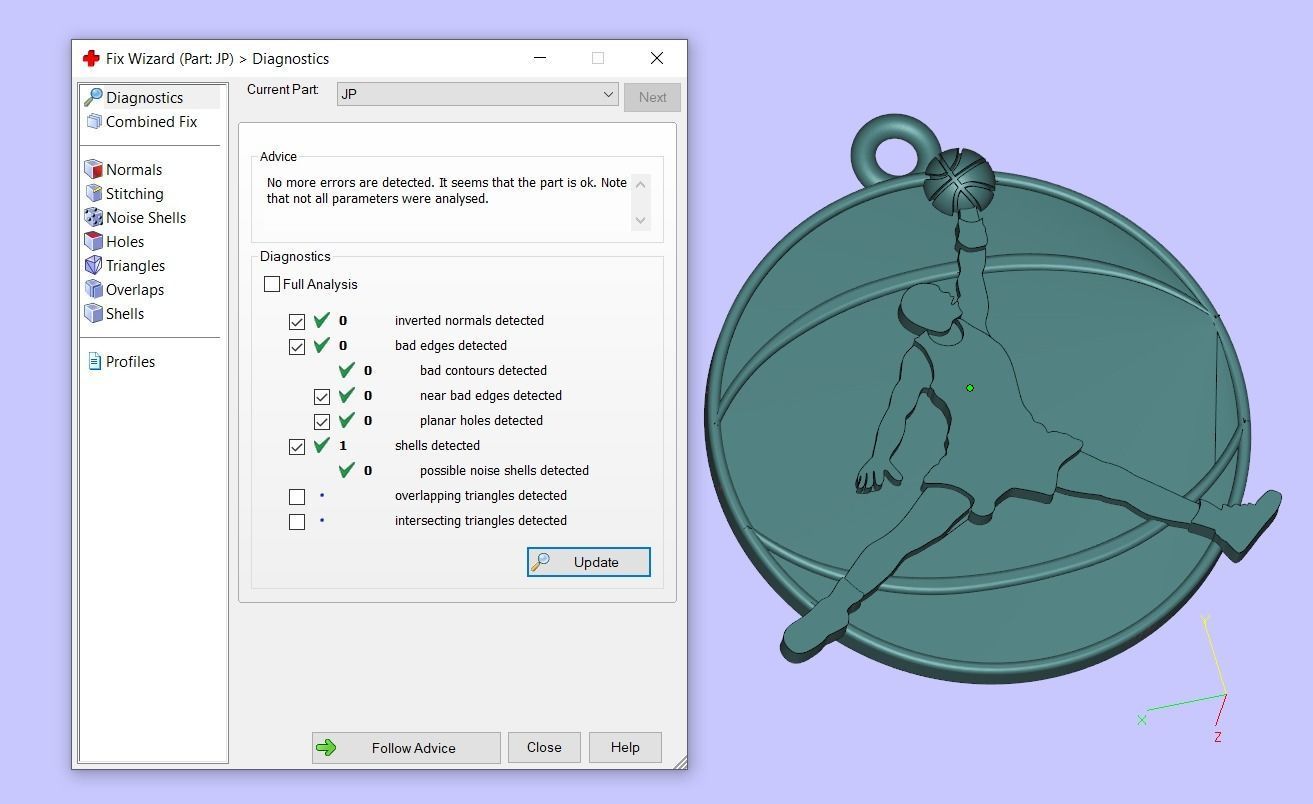The height and width of the screenshot is (804, 1313).
Task: Open the Noise Shells page label
Action: tap(146, 217)
